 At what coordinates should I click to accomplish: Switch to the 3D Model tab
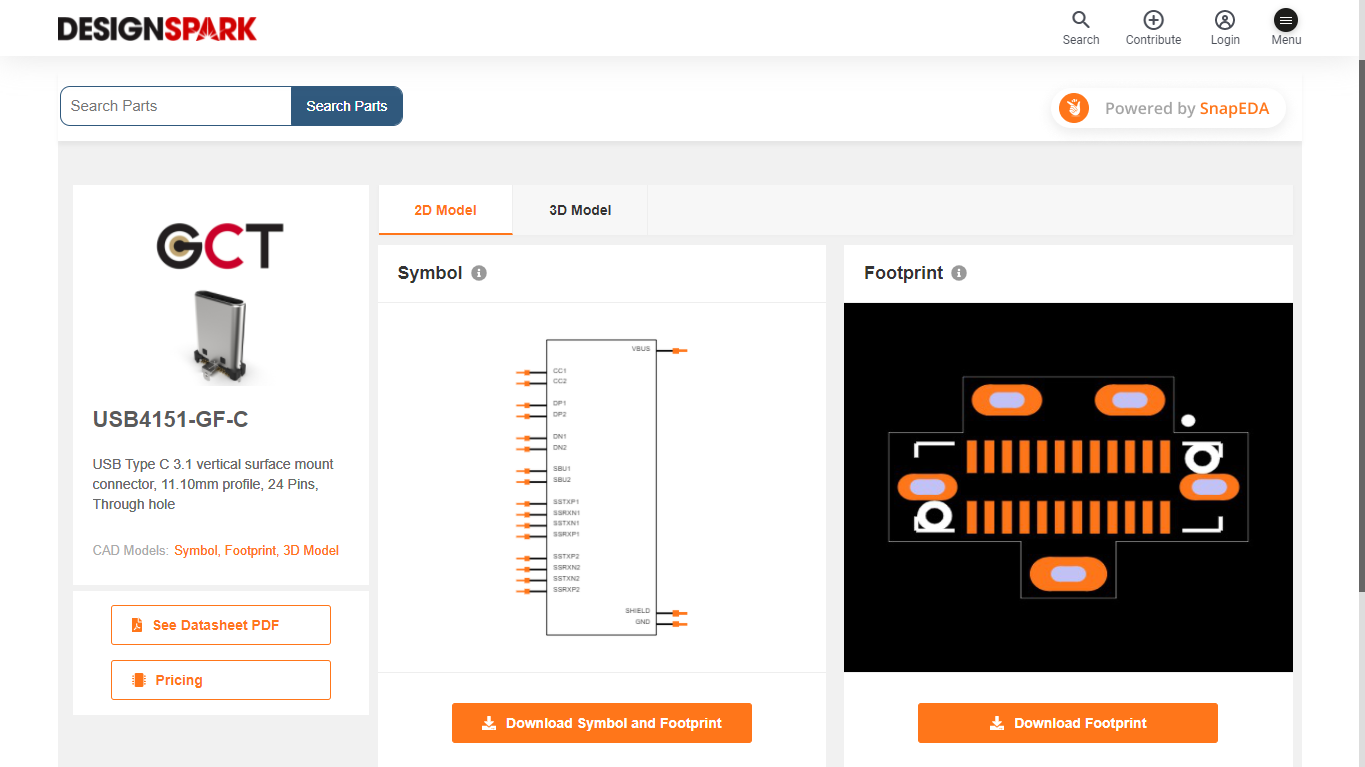coord(580,210)
